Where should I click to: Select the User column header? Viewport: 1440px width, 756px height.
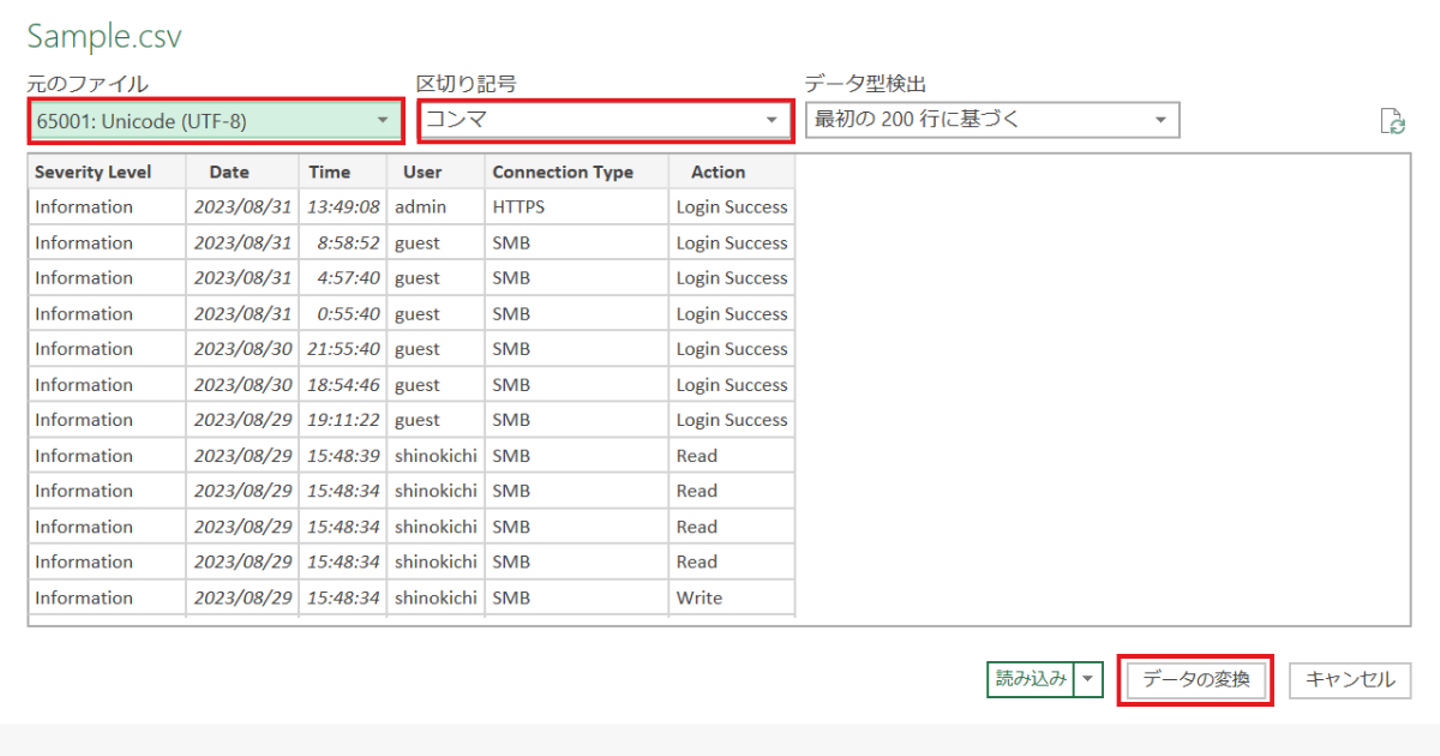(422, 172)
